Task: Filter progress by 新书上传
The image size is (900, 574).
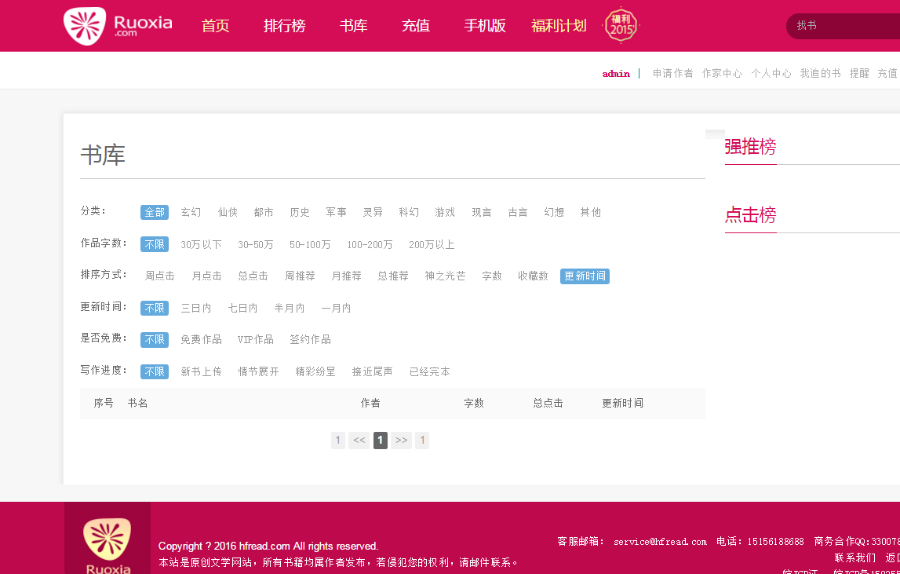Action: click(201, 372)
